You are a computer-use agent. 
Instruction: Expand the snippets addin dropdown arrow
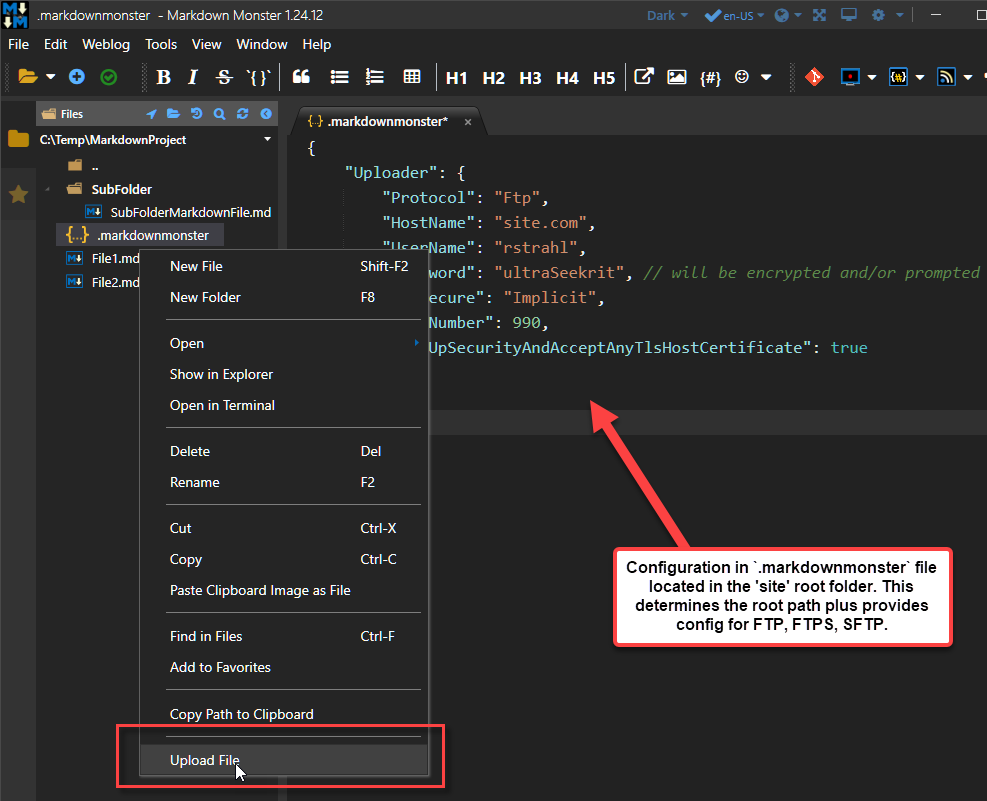[x=920, y=77]
